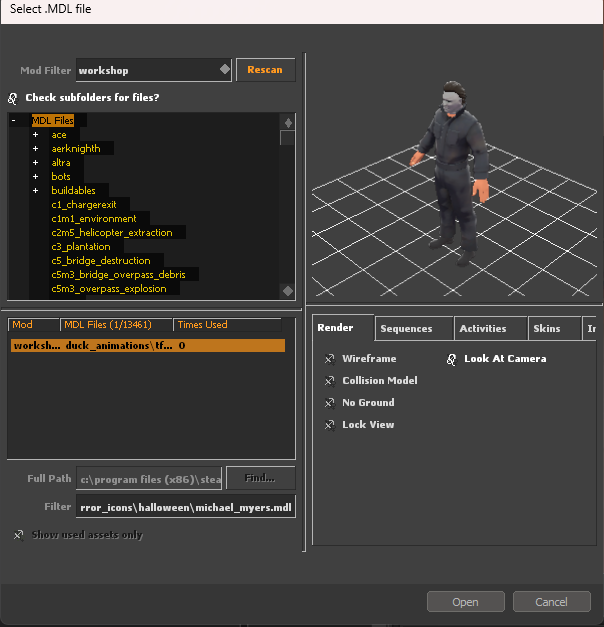
Task: Switch to the Sequences tab
Action: tap(414, 329)
